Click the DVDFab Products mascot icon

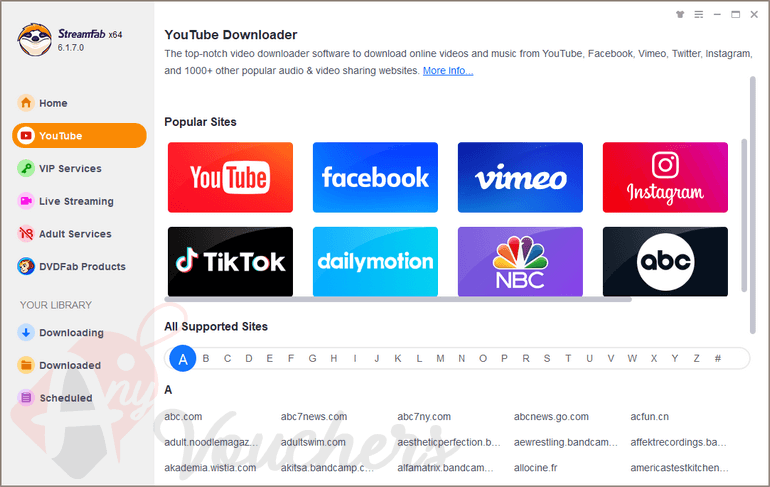tap(26, 267)
